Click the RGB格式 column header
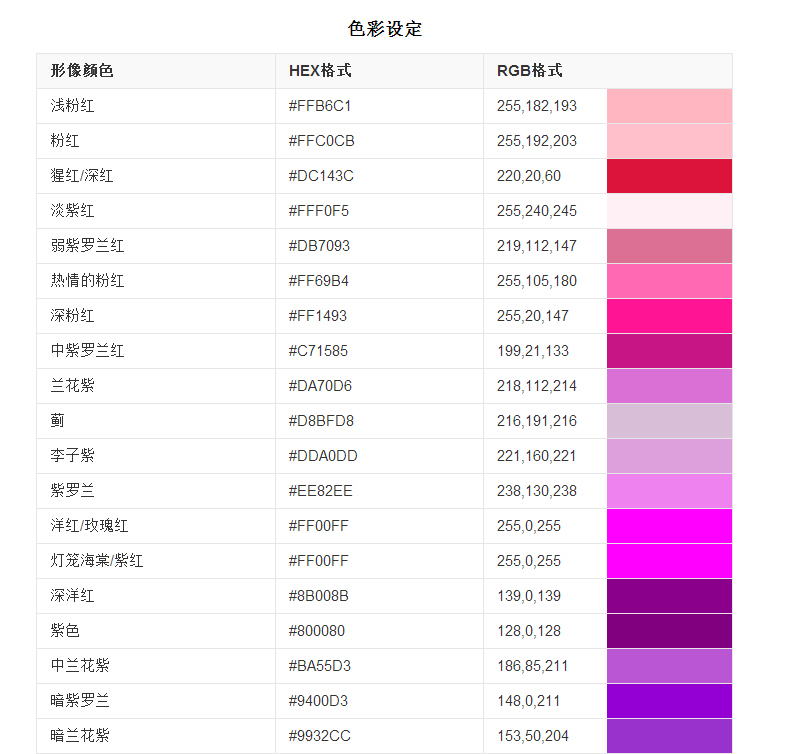Viewport: 803px width, 754px height. click(530, 71)
